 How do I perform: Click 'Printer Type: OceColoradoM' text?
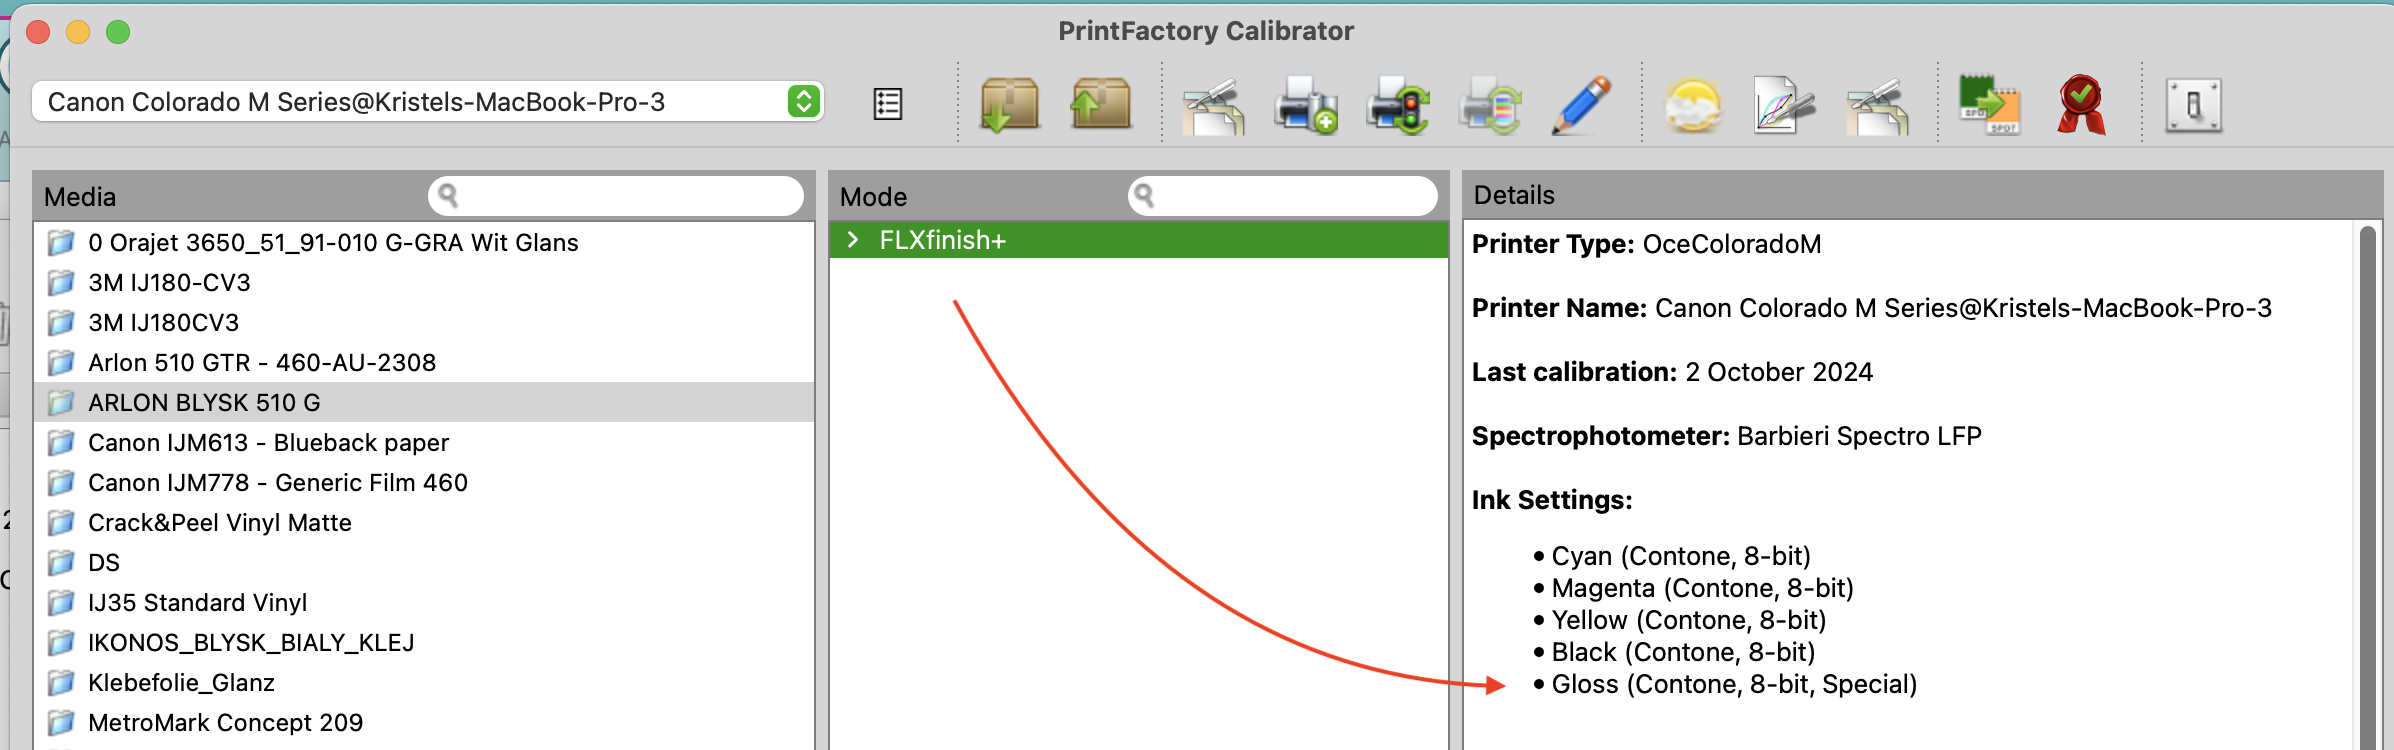point(1646,244)
